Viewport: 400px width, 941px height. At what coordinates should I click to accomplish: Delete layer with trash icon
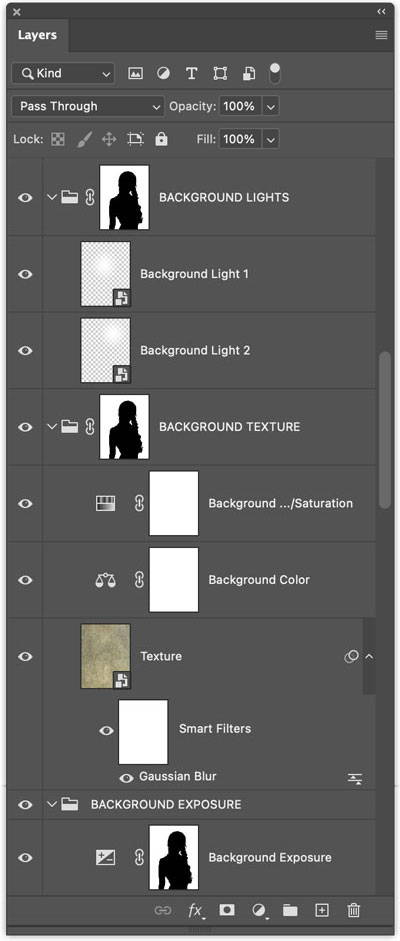pos(354,910)
